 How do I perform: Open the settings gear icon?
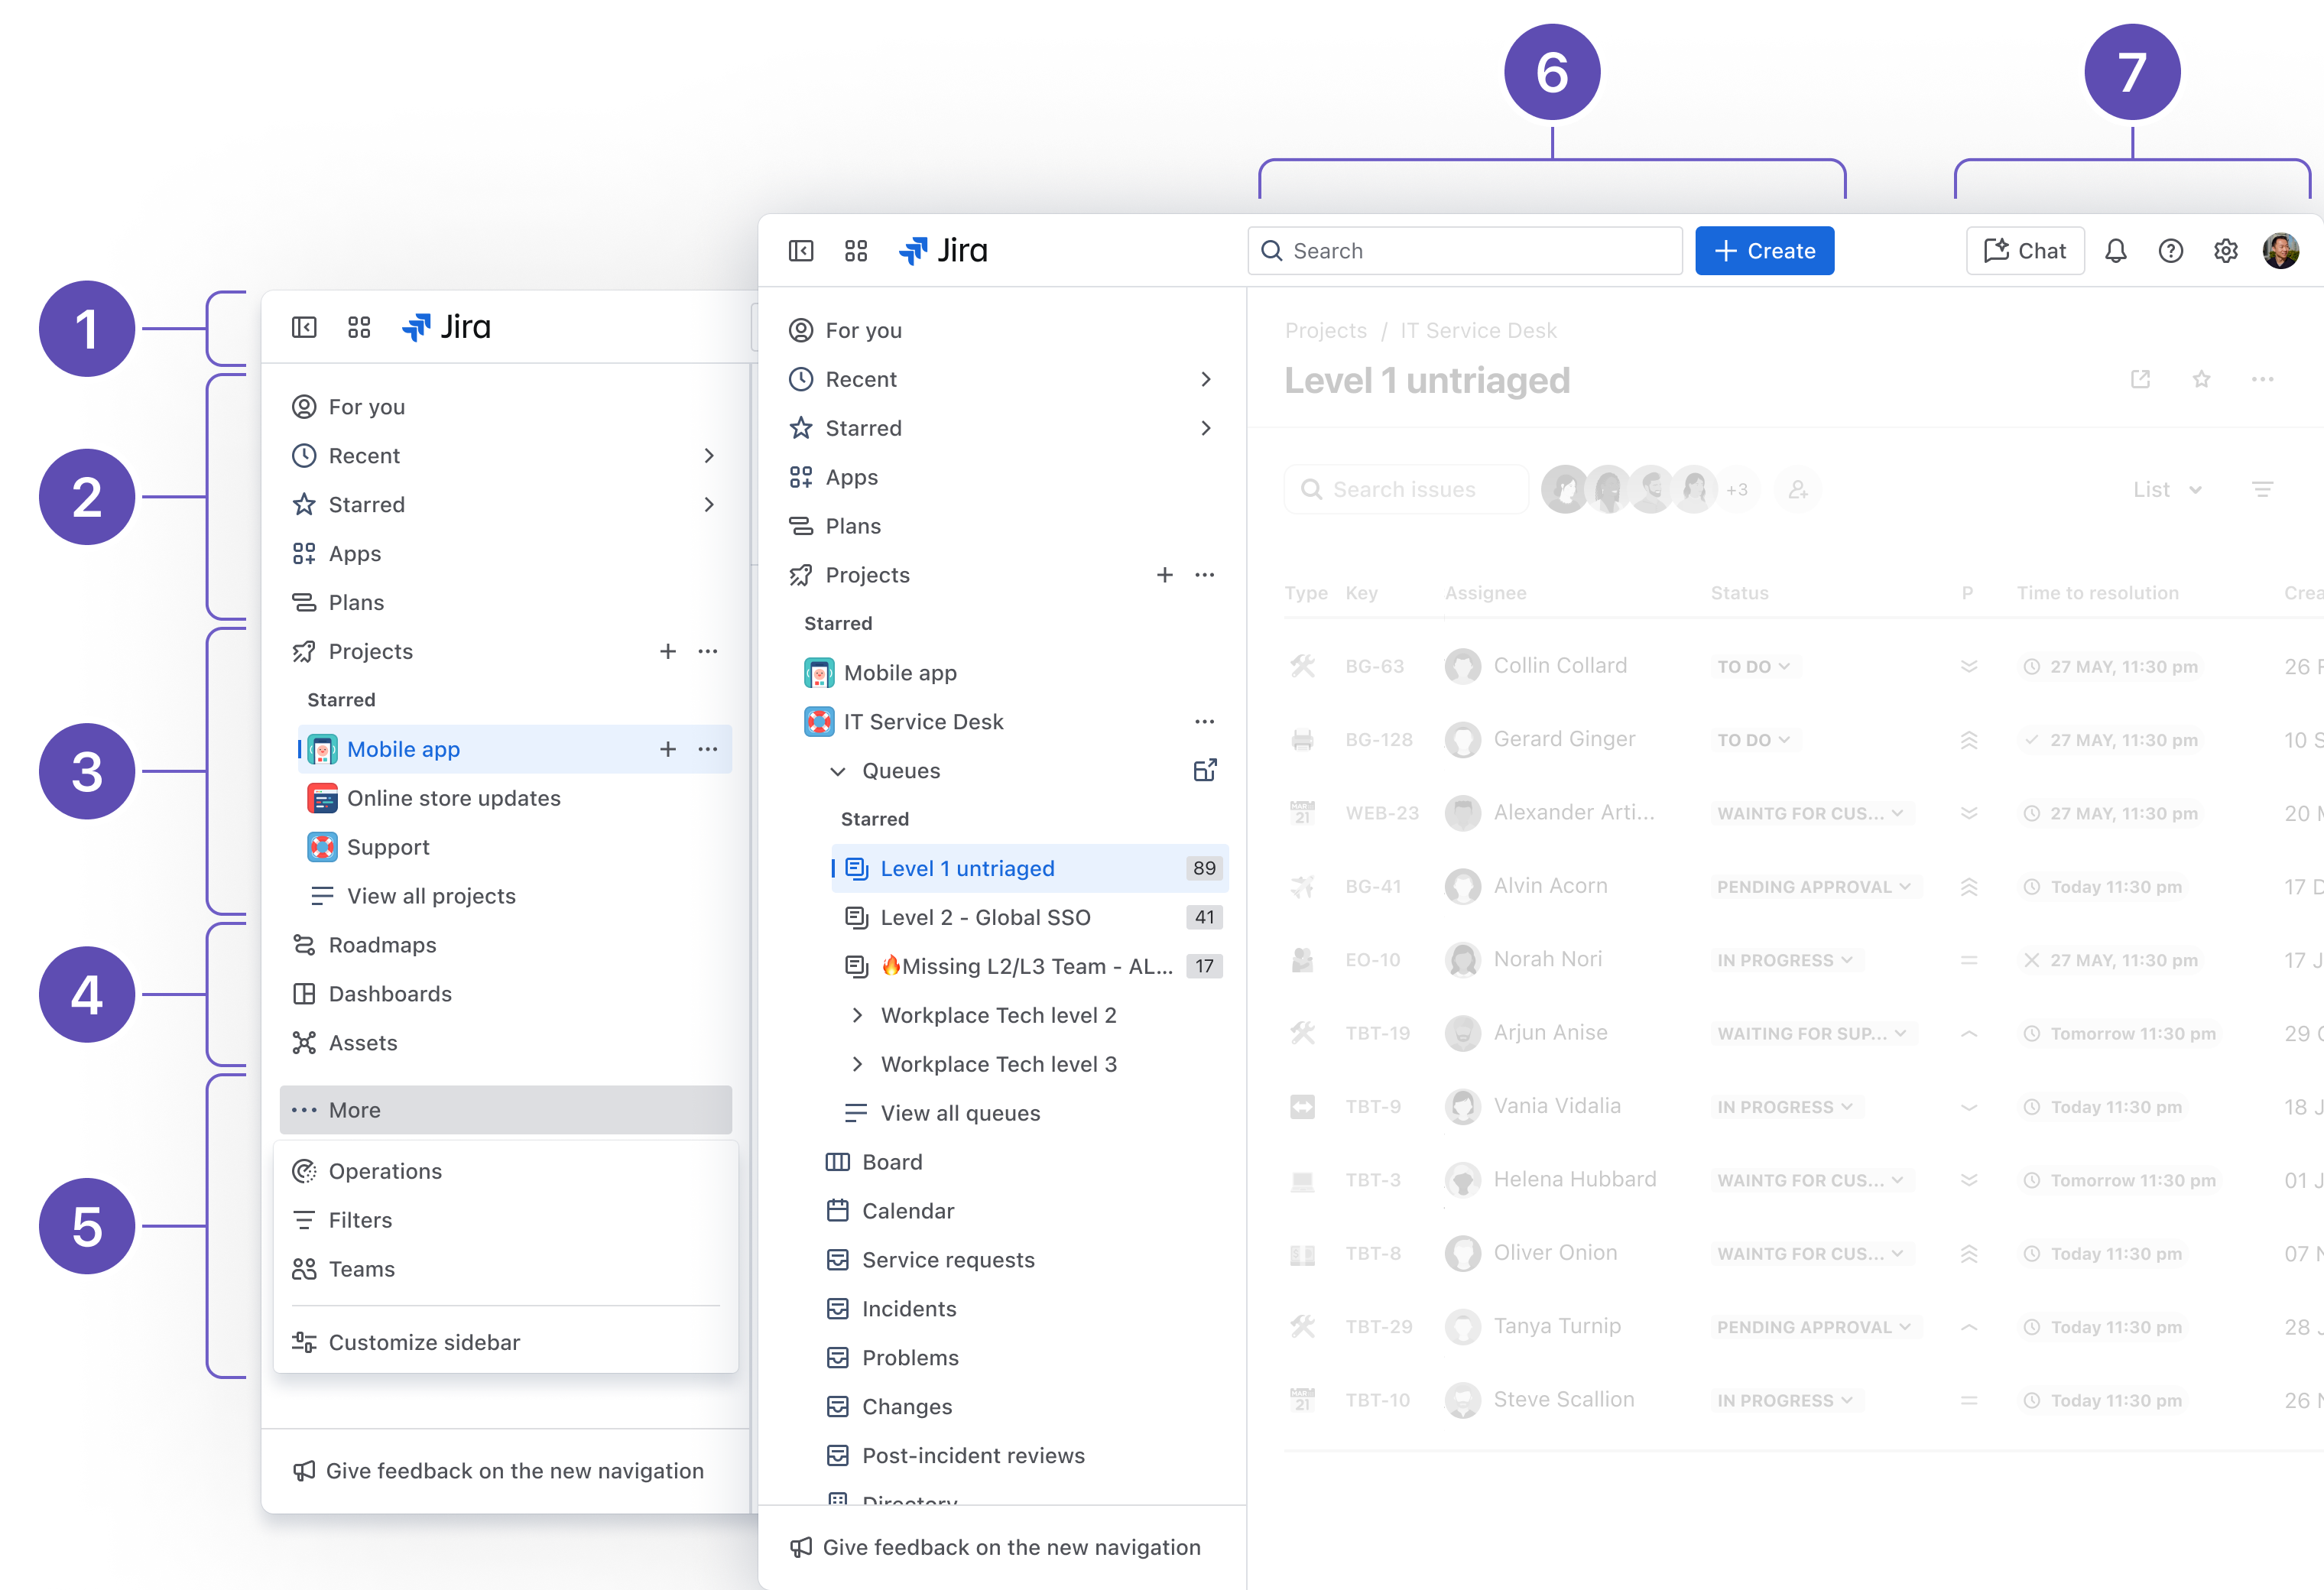click(2225, 251)
